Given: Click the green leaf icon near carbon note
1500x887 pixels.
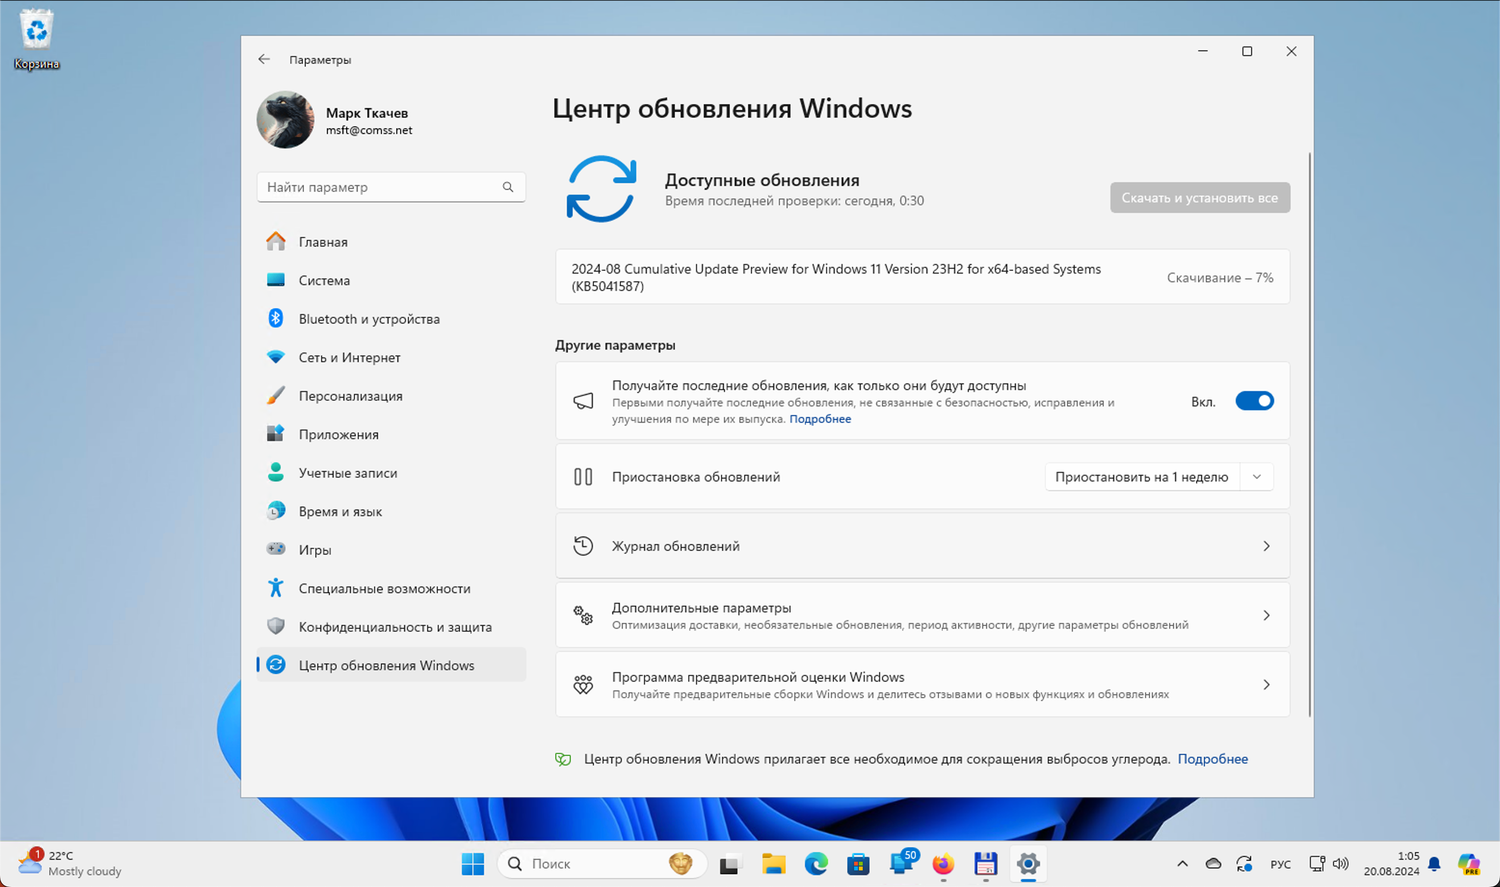Looking at the screenshot, I should click(x=563, y=759).
